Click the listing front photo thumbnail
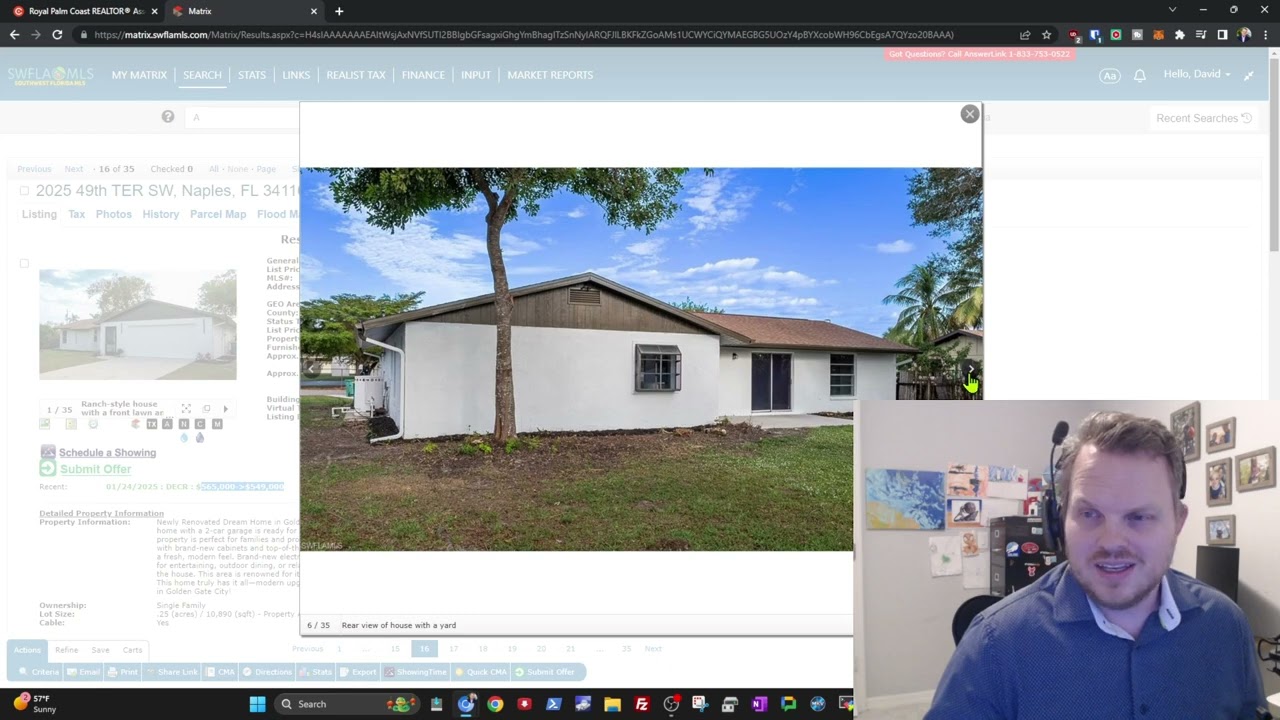 [x=138, y=324]
